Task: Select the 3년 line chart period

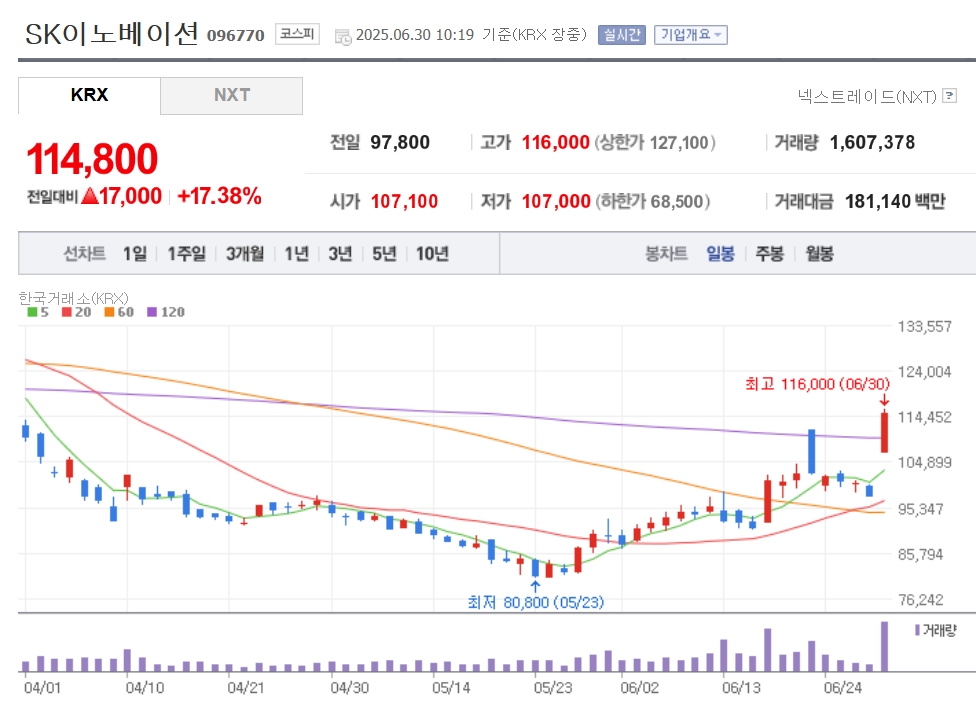Action: click(x=340, y=253)
